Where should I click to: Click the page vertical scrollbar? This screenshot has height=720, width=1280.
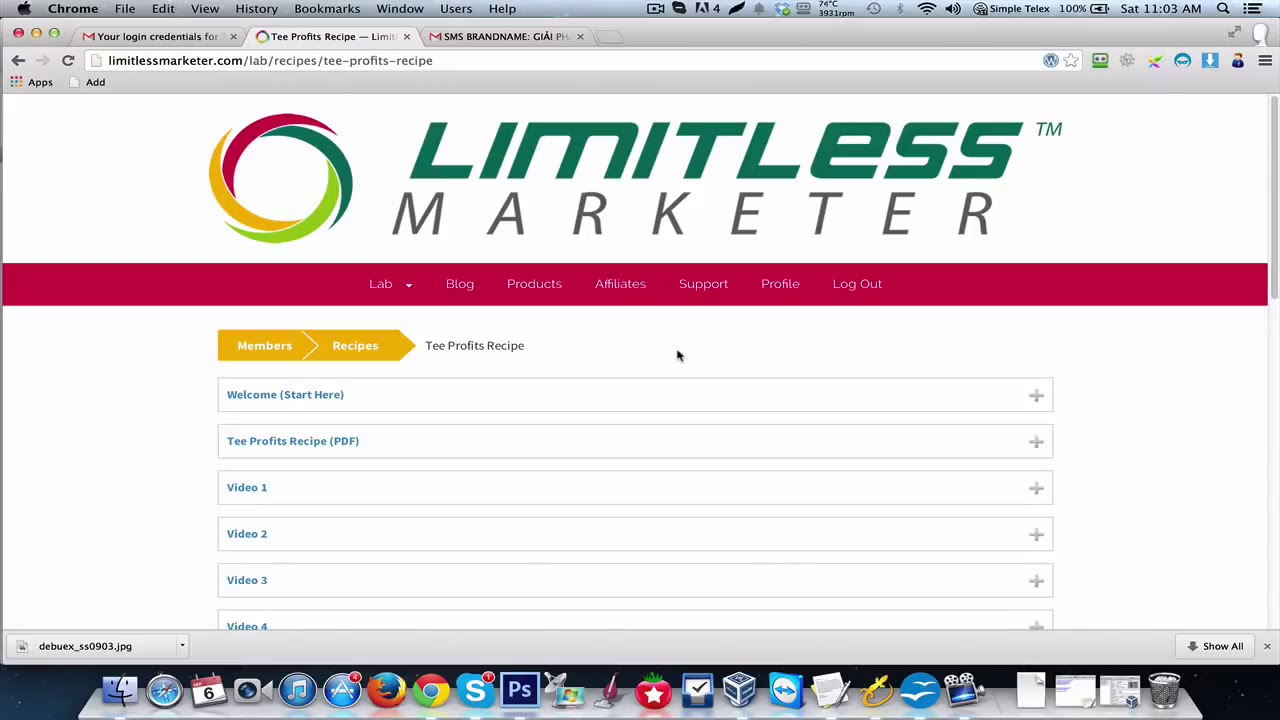click(1274, 200)
